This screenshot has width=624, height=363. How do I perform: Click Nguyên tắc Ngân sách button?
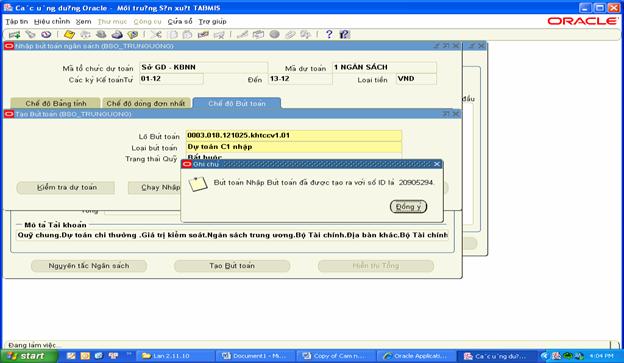[89, 266]
